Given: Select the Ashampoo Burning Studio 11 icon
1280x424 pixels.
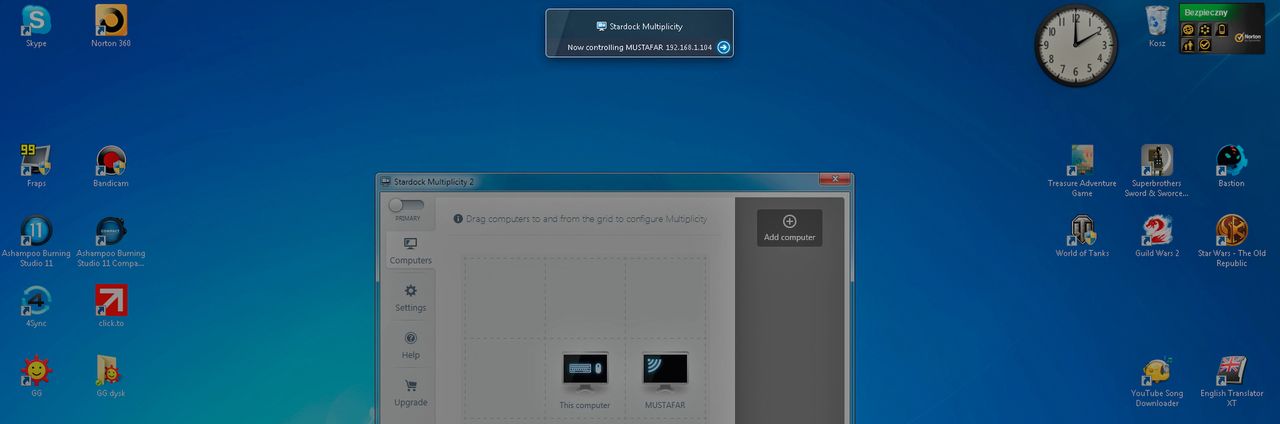Looking at the screenshot, I should 36,240.
